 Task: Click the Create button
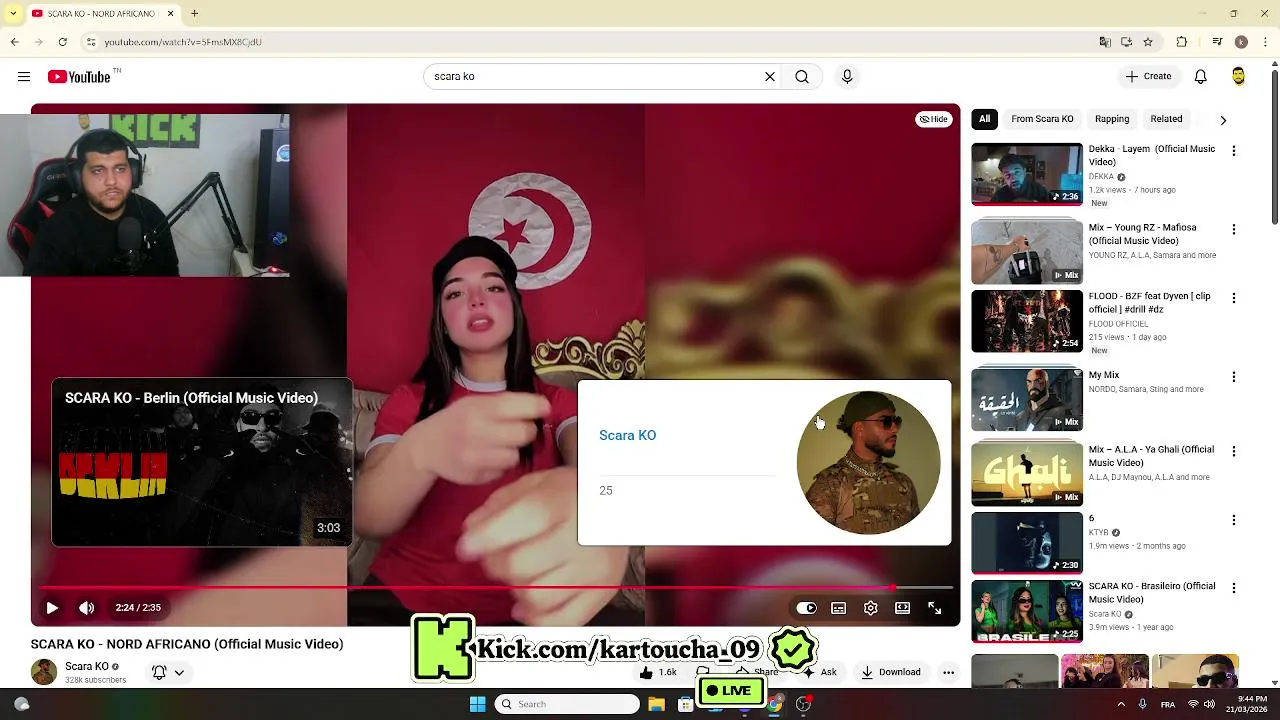pos(1147,77)
